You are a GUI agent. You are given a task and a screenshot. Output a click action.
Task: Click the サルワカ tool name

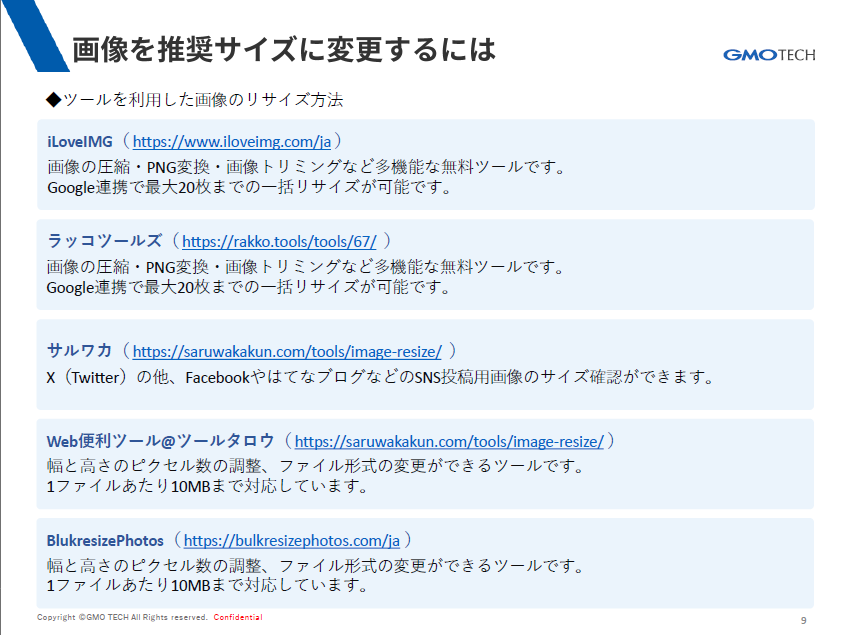[79, 351]
